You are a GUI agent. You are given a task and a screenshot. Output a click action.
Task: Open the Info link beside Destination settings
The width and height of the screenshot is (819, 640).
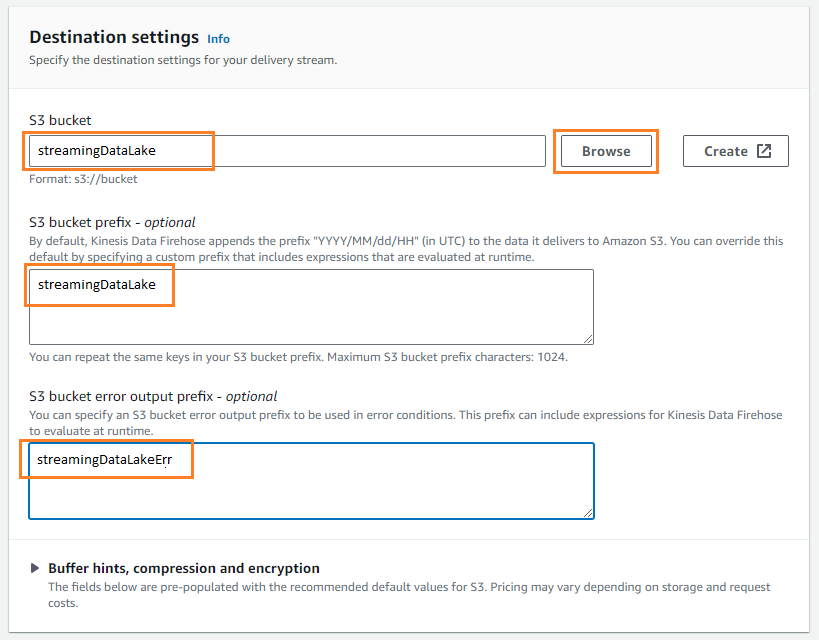(218, 38)
